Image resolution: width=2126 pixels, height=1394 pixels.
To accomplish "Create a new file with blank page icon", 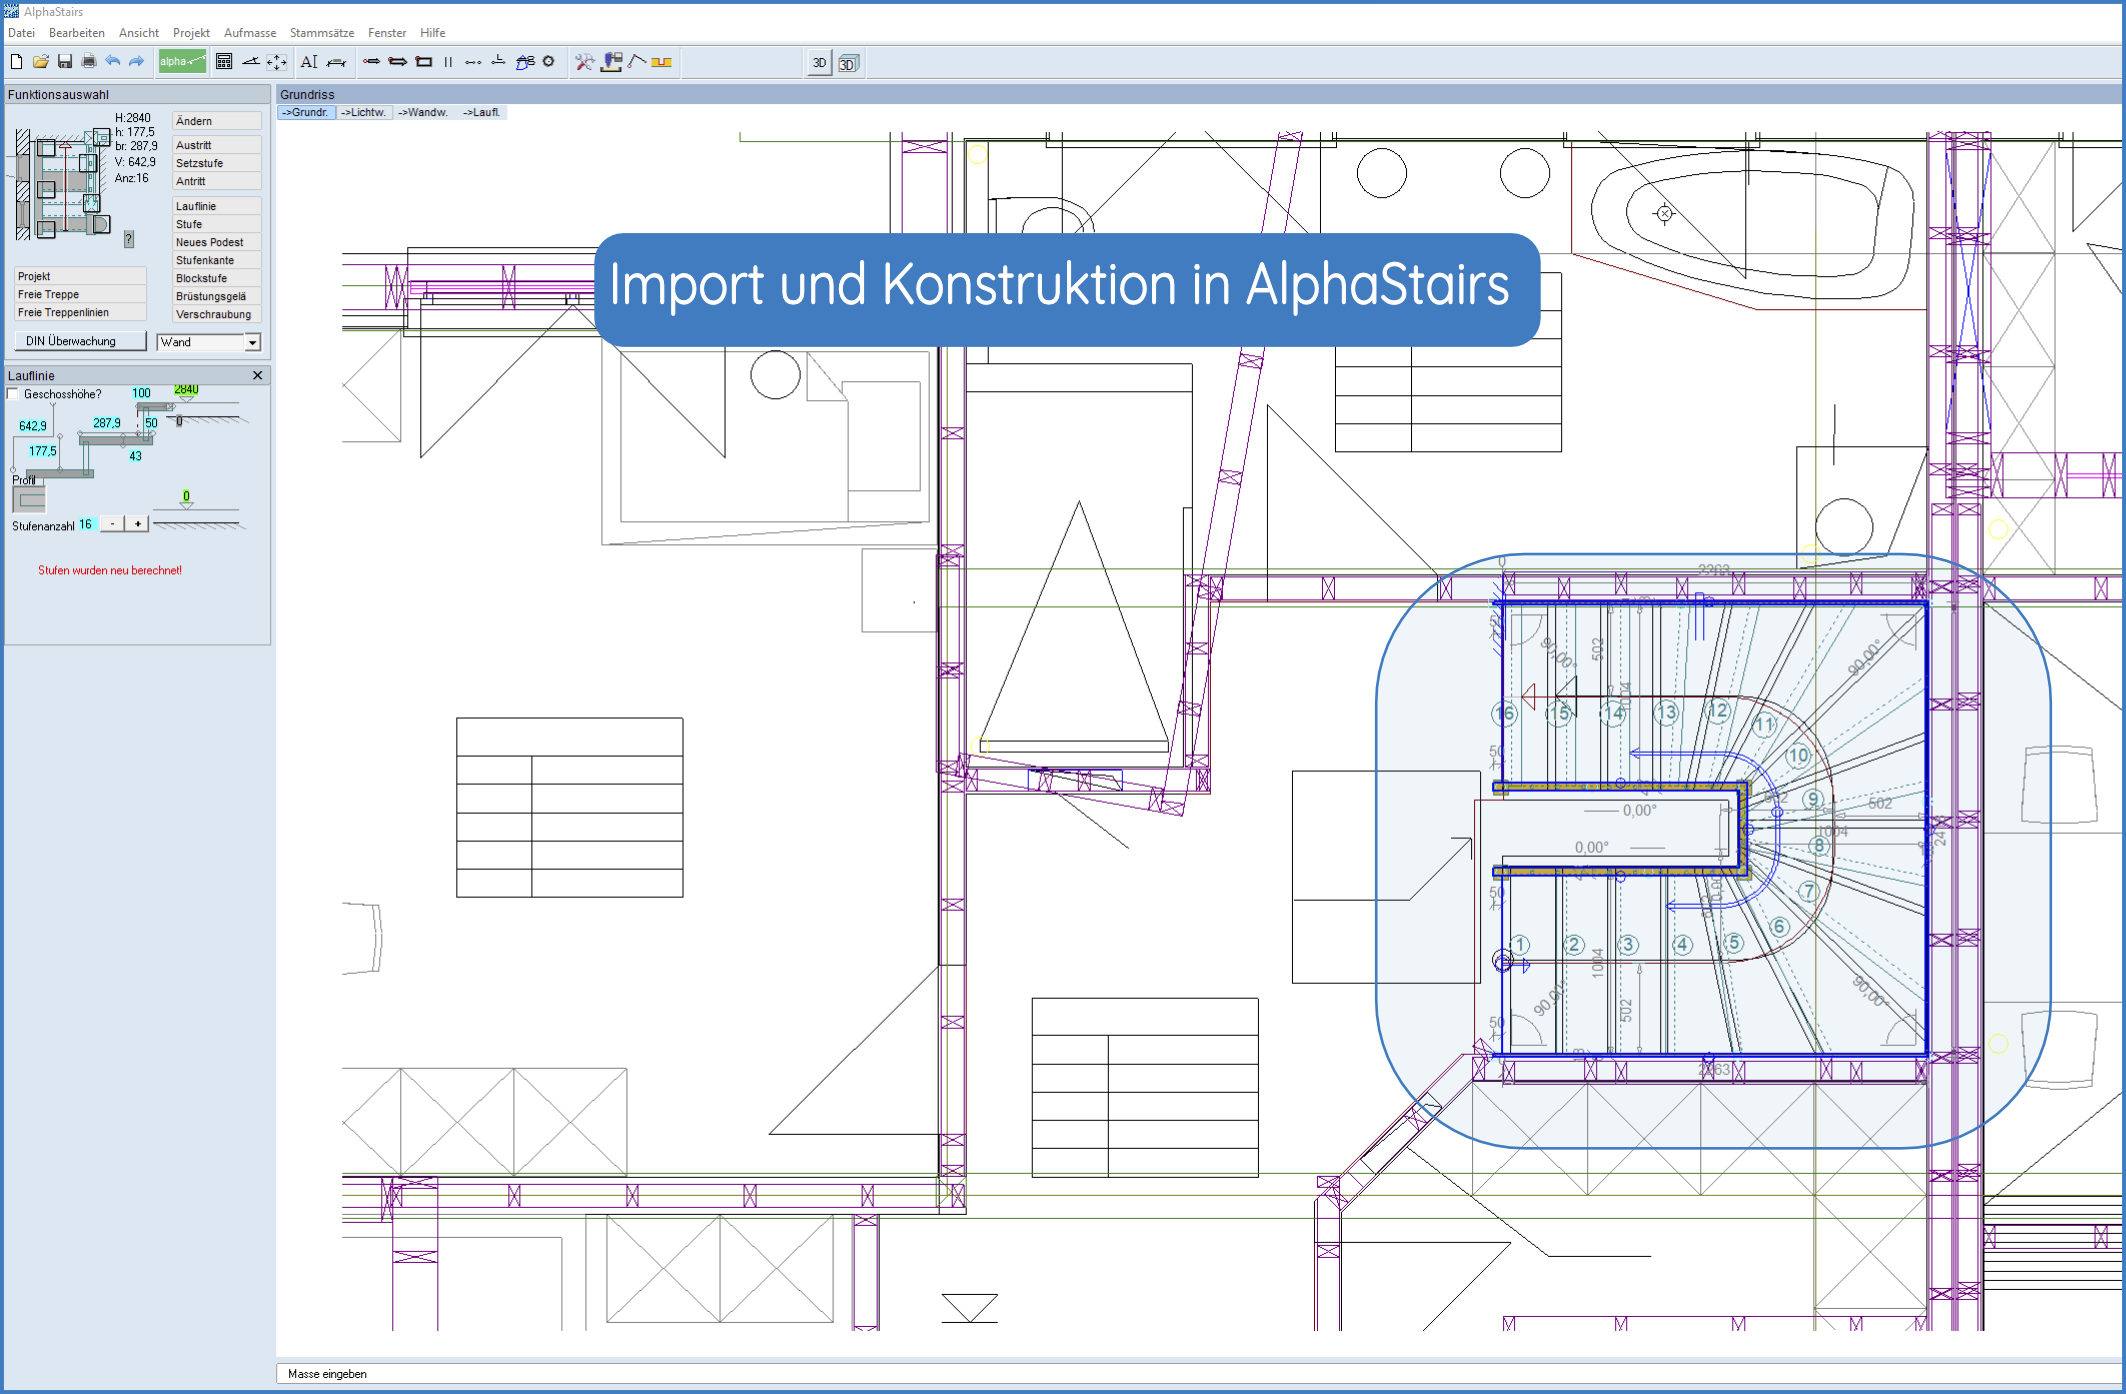I will coord(17,62).
